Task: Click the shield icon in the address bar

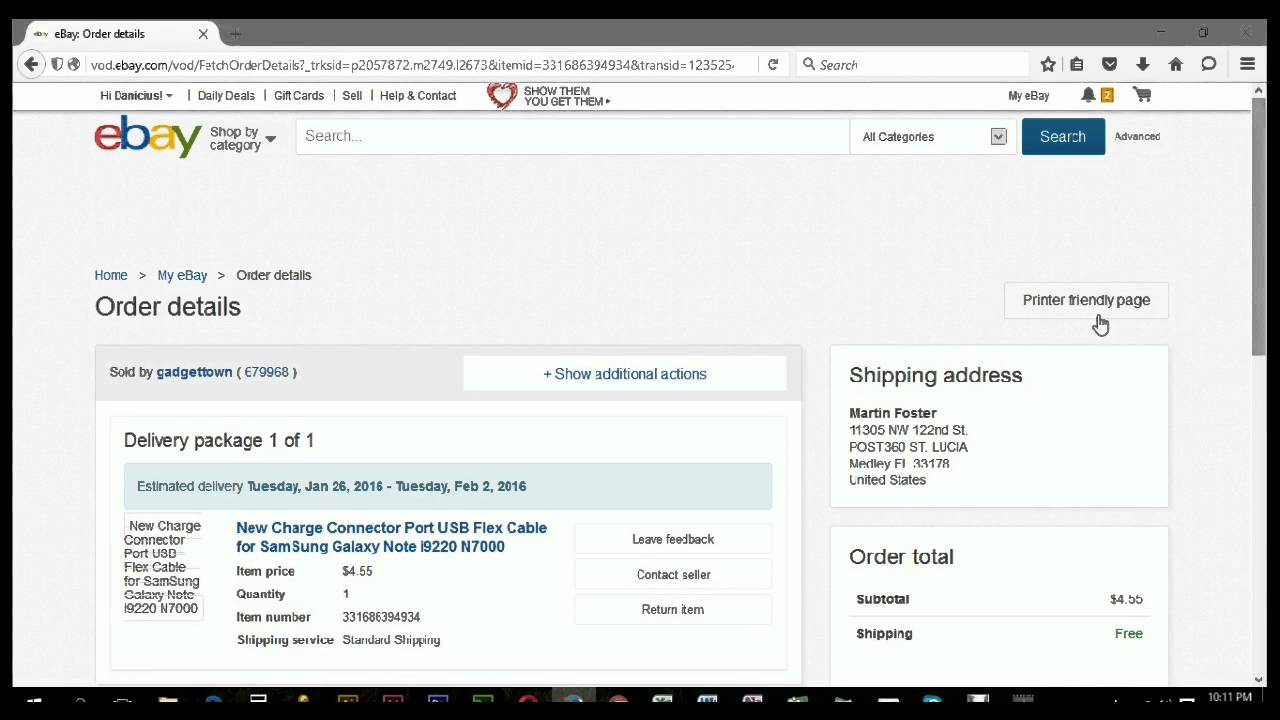Action: 57,64
